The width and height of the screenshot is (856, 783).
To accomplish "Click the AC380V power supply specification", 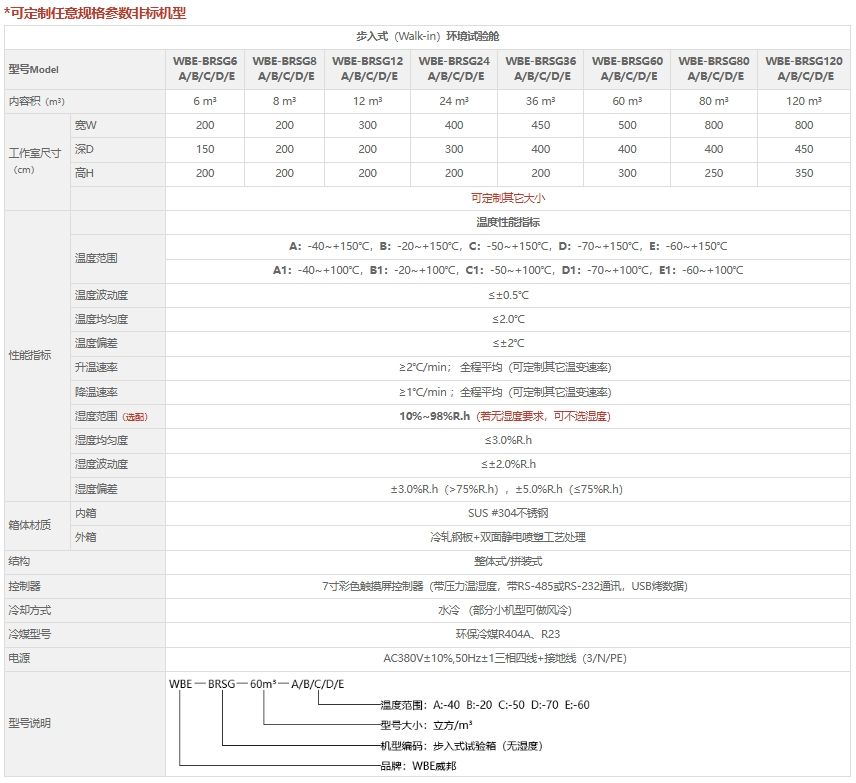I will (508, 658).
